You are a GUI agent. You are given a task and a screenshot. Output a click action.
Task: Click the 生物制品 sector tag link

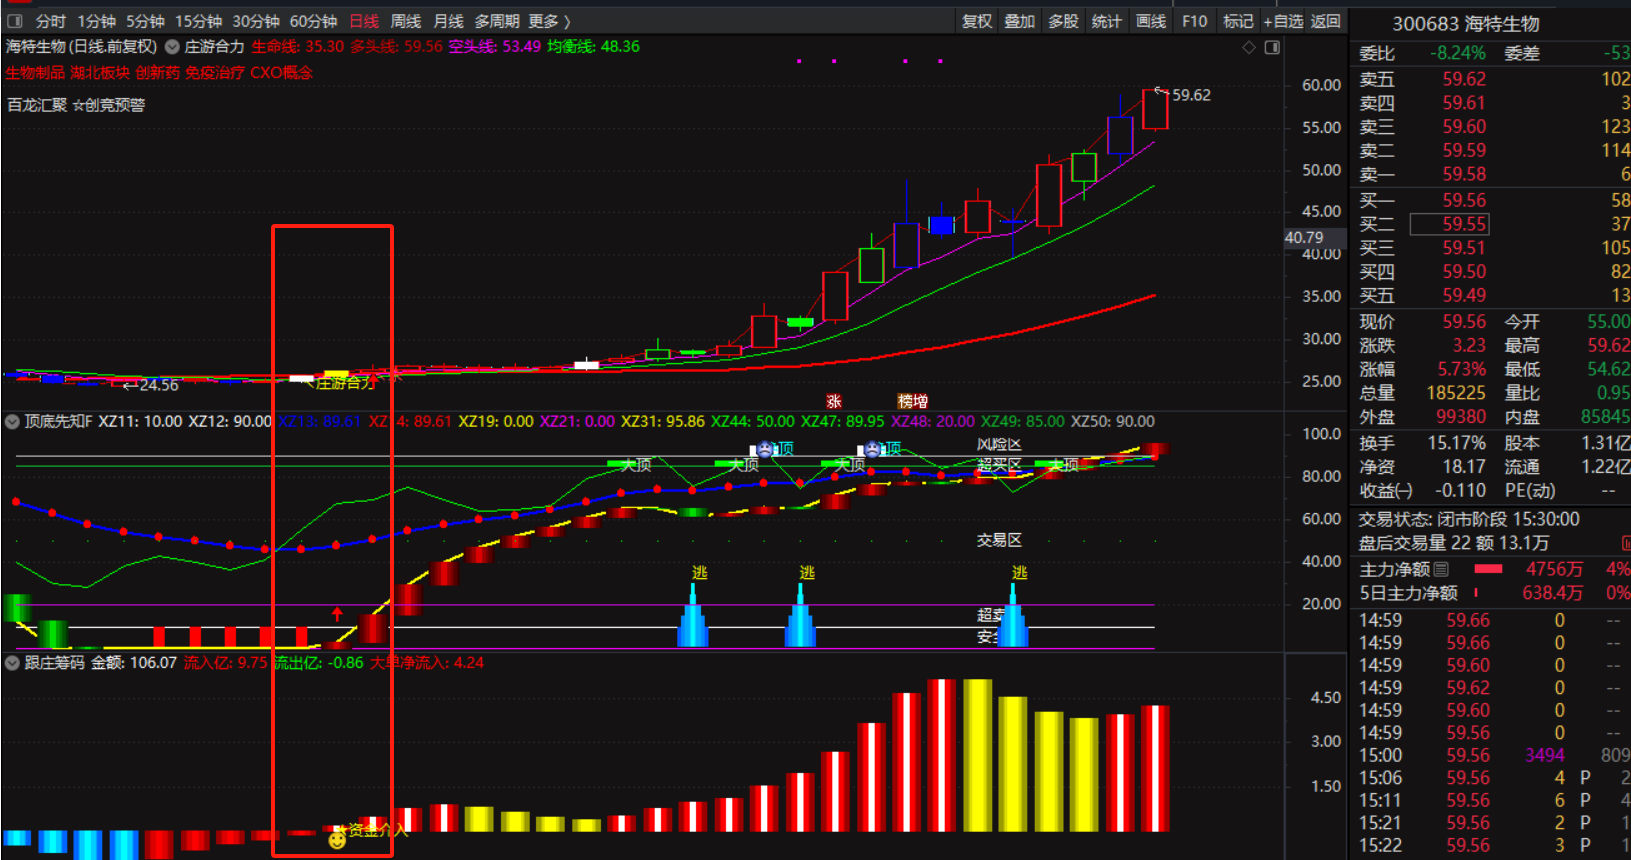coord(35,73)
